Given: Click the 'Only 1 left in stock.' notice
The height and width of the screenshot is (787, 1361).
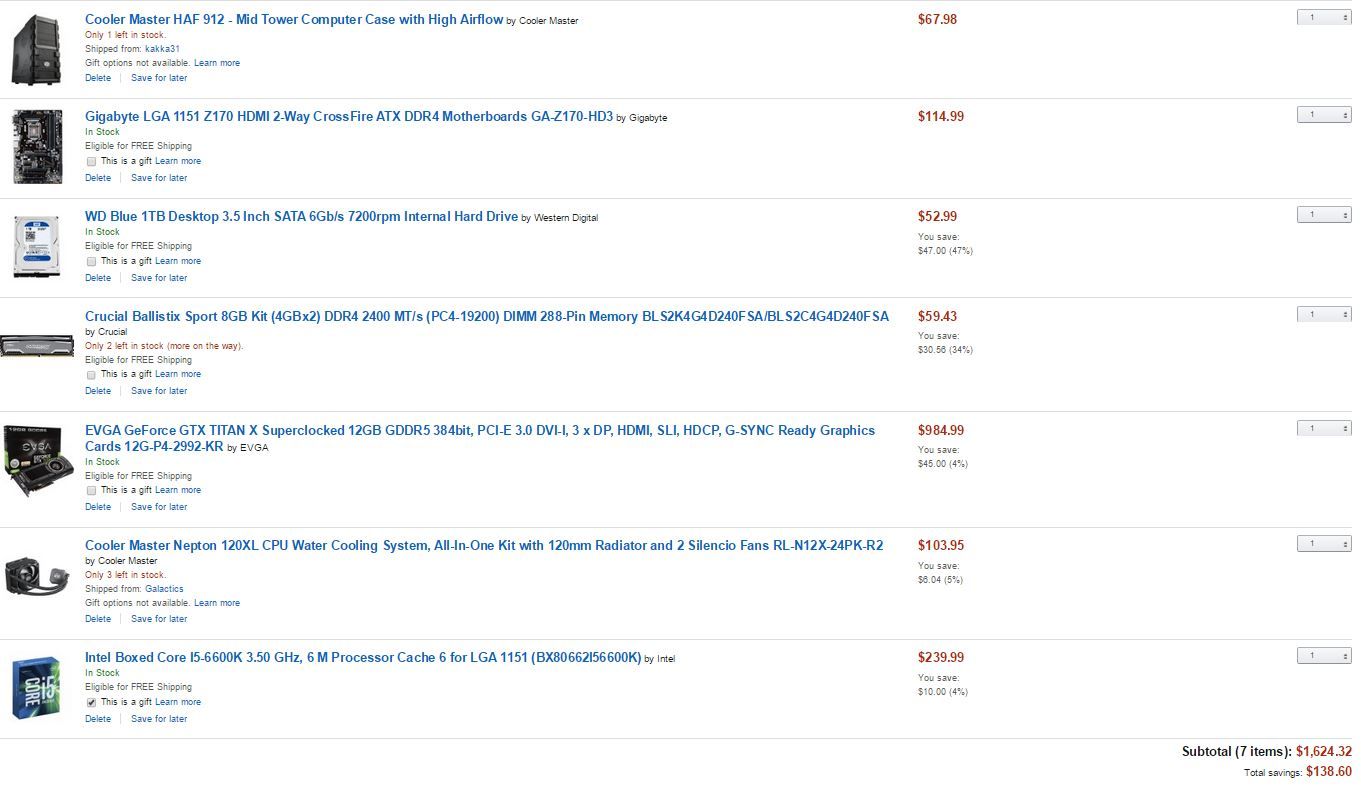Looking at the screenshot, I should coord(125,35).
